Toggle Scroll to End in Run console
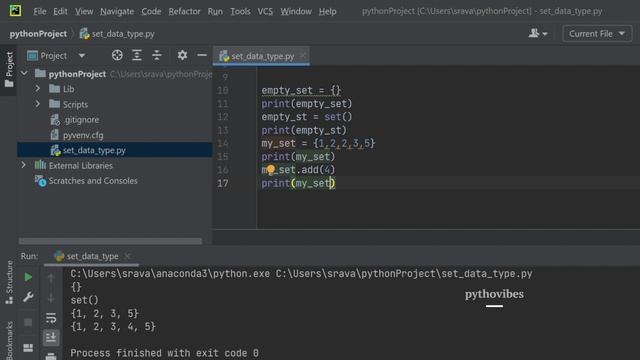 51,338
